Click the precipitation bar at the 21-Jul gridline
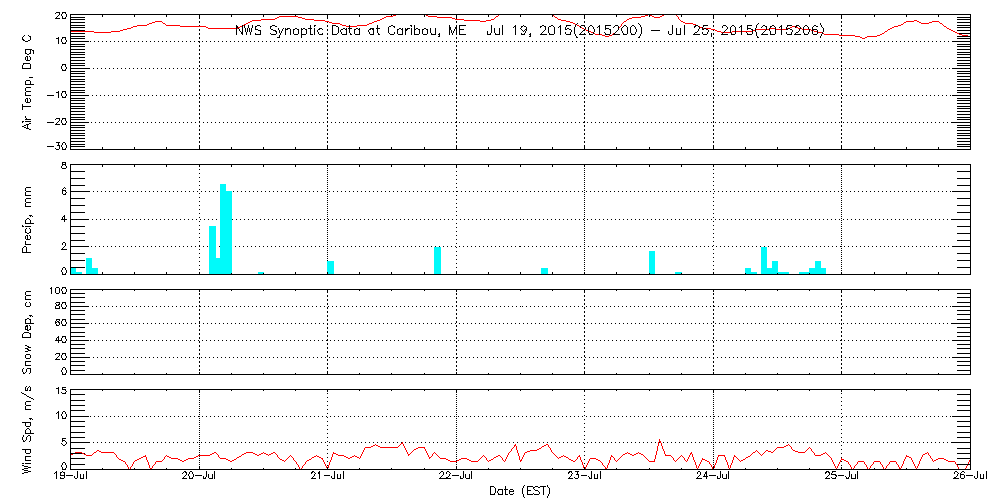This screenshot has width=1000, height=500. tap(331, 267)
